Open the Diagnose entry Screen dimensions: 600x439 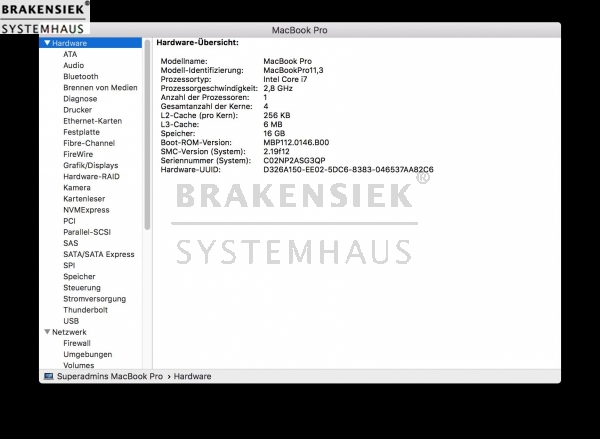[80, 99]
